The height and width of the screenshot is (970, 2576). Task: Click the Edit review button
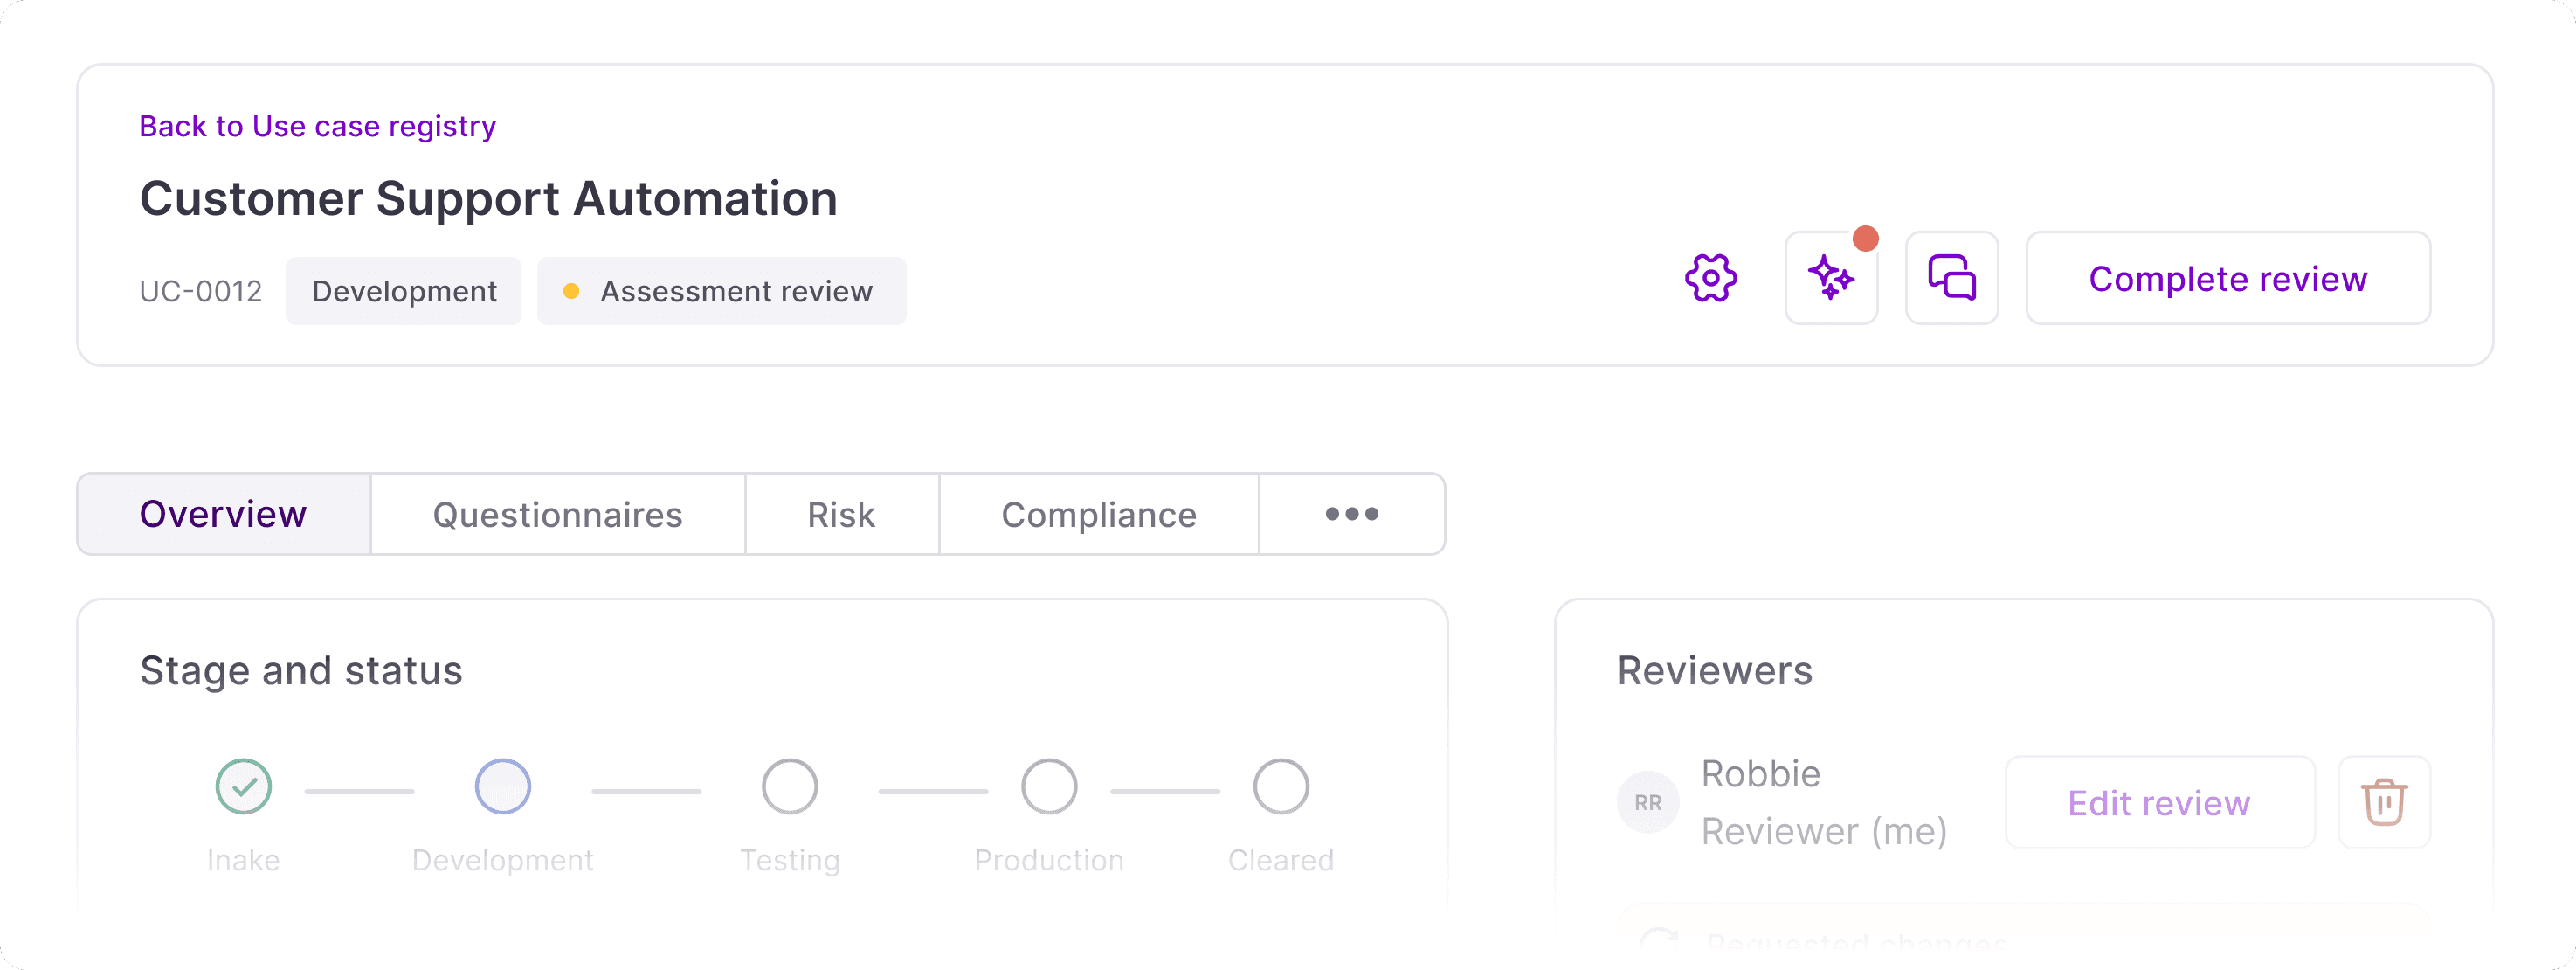tap(2158, 802)
